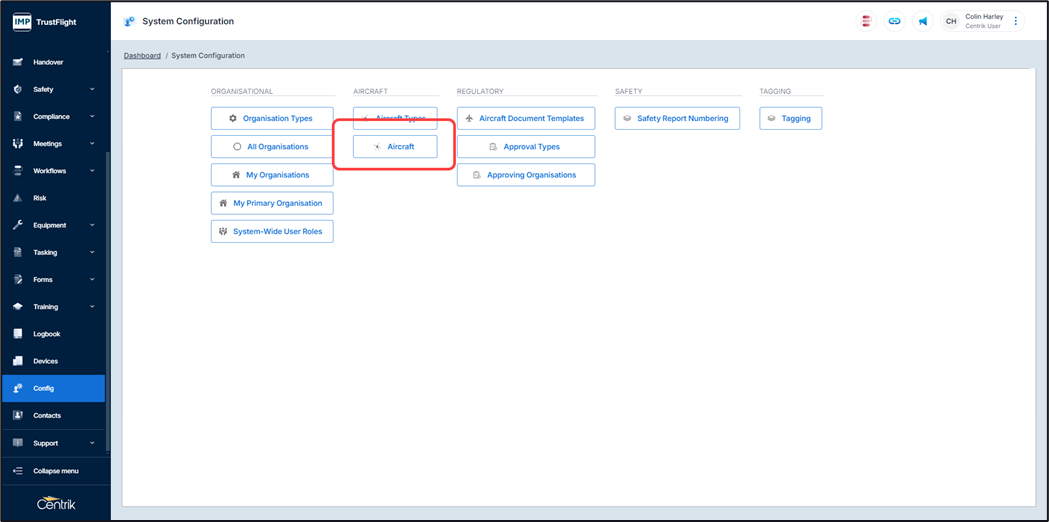
Task: Expand the Training menu chevron
Action: pyautogui.click(x=92, y=307)
